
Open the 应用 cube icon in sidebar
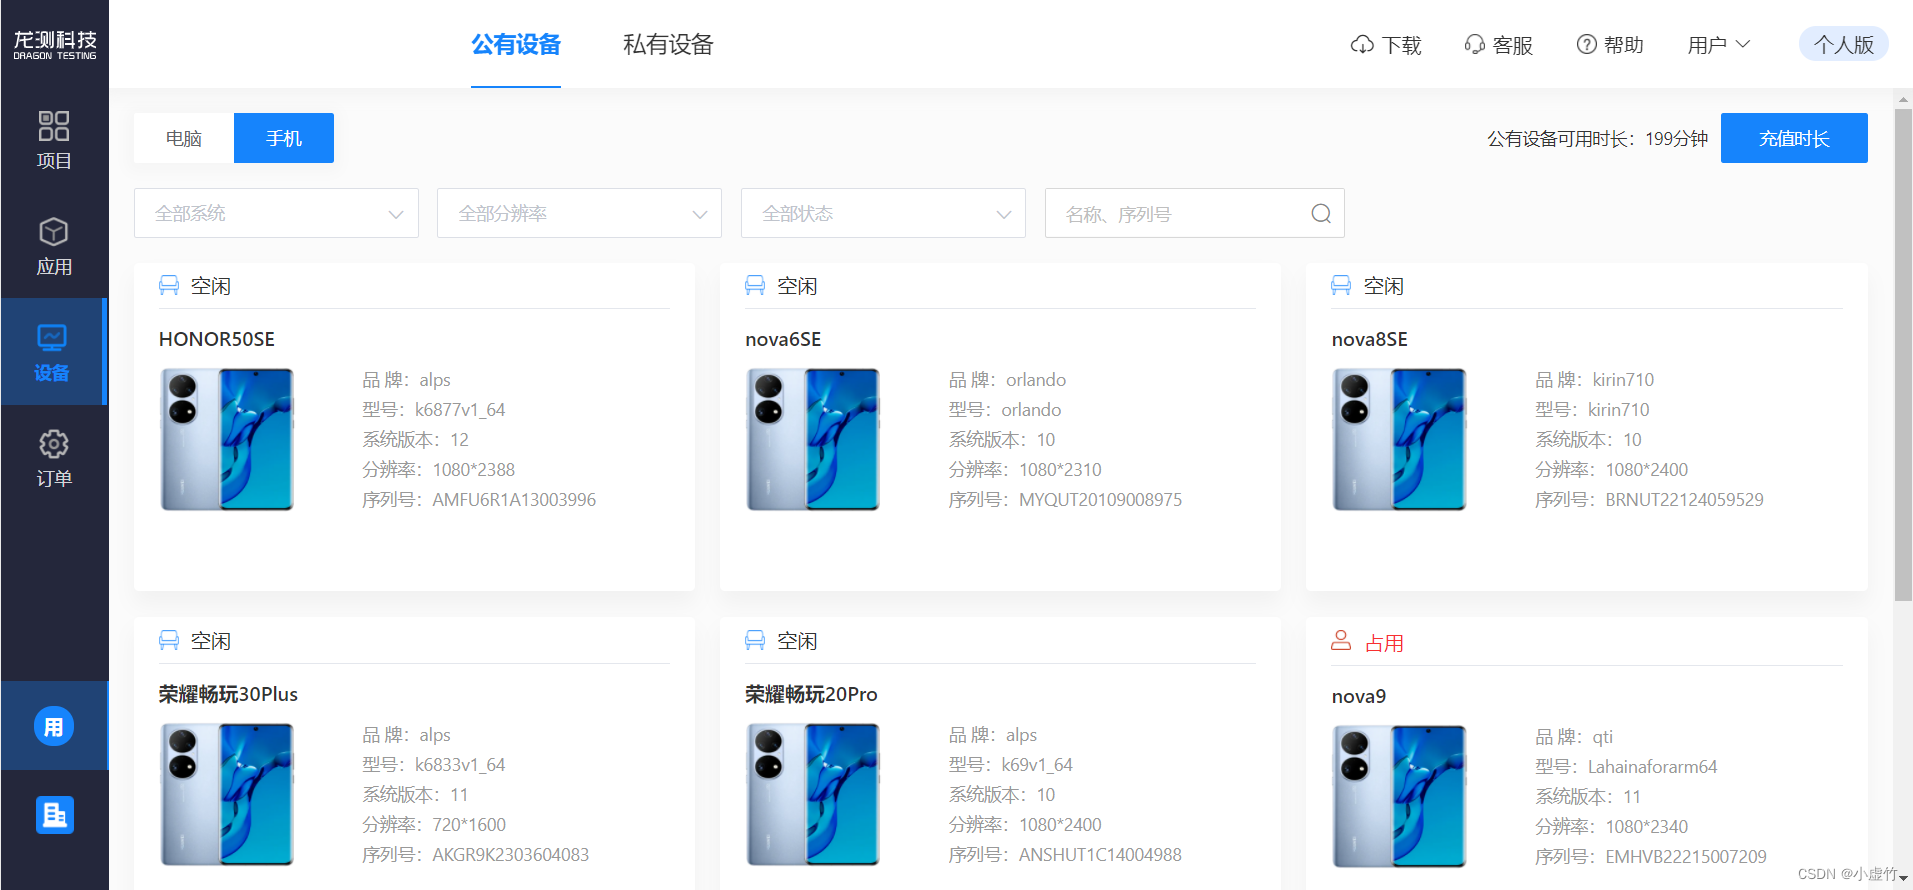(54, 232)
